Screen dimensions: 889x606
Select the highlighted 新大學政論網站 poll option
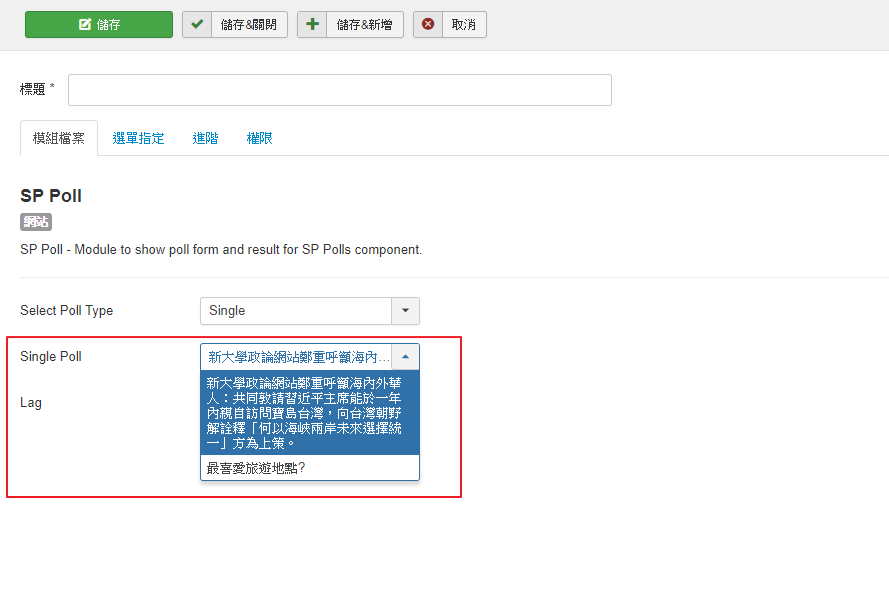309,412
